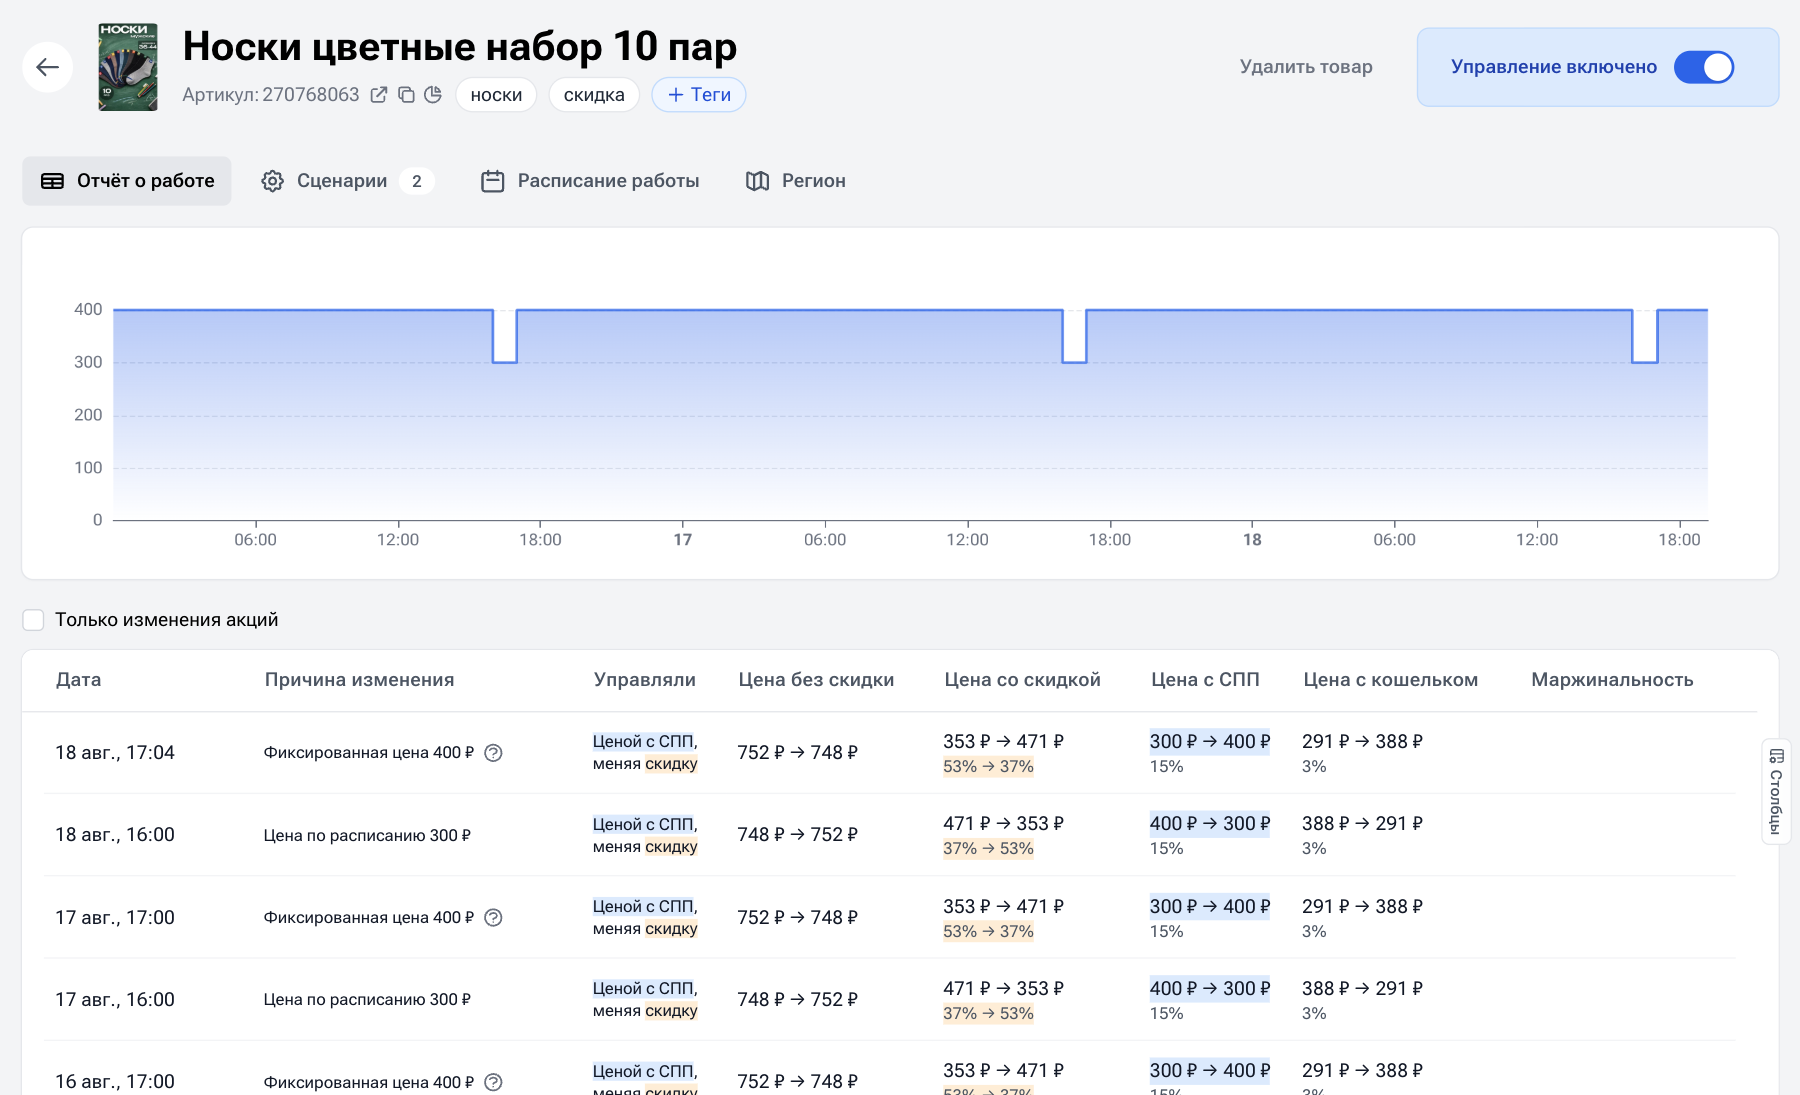Click help icon on 17 авг., 17:00 row
Viewport: 1800px width, 1095px height.
tap(493, 918)
